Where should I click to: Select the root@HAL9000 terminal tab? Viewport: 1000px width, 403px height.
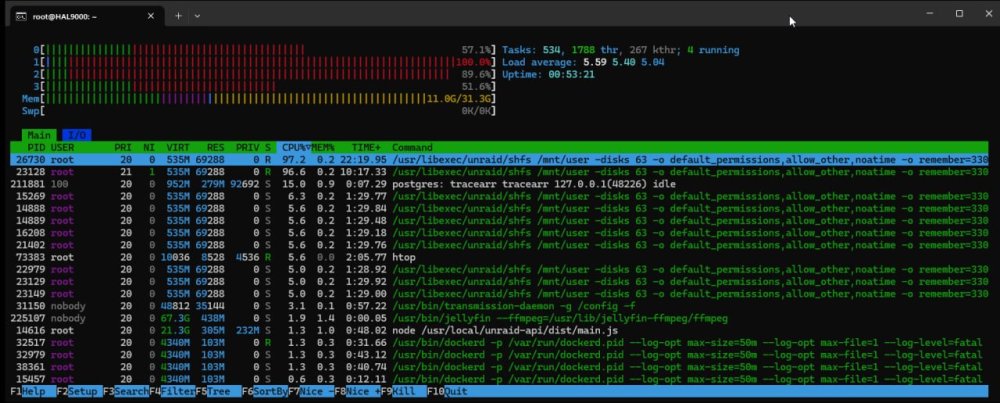click(85, 16)
